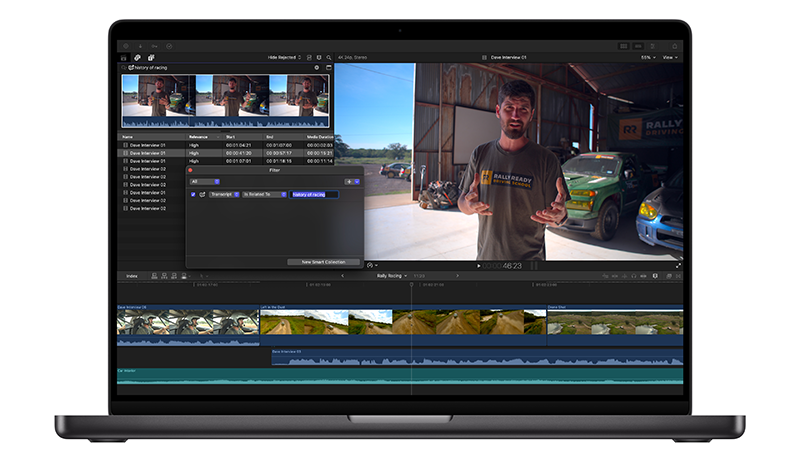Click the history of racing filter text field

(x=314, y=194)
